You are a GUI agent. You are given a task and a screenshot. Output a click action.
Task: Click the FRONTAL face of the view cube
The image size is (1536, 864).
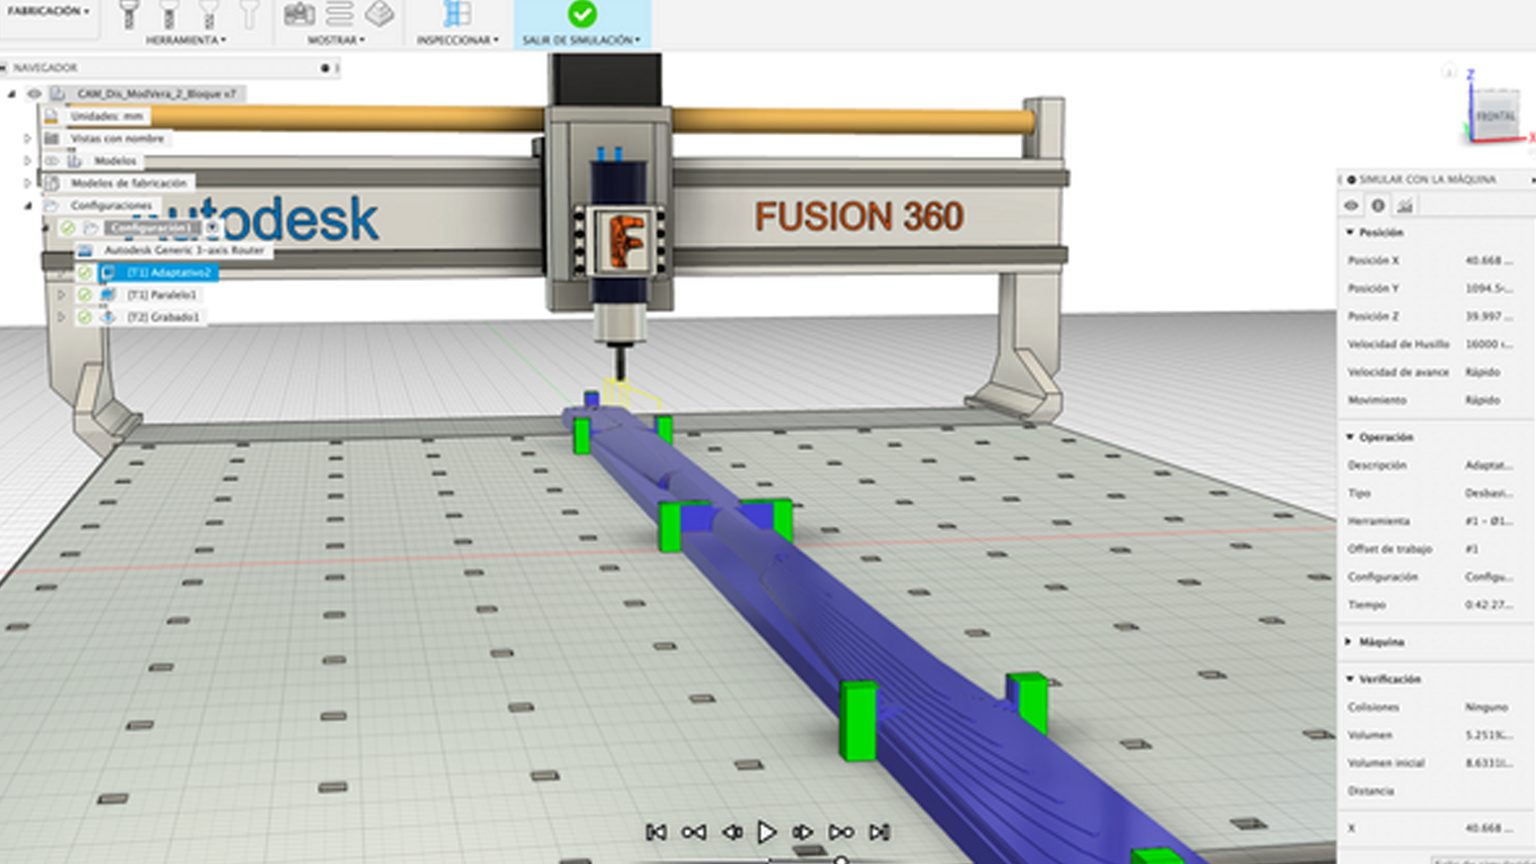click(1495, 117)
